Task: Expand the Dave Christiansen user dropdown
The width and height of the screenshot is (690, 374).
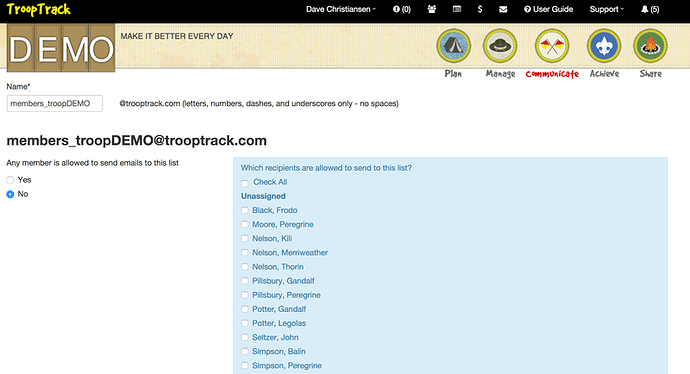Action: (x=341, y=9)
